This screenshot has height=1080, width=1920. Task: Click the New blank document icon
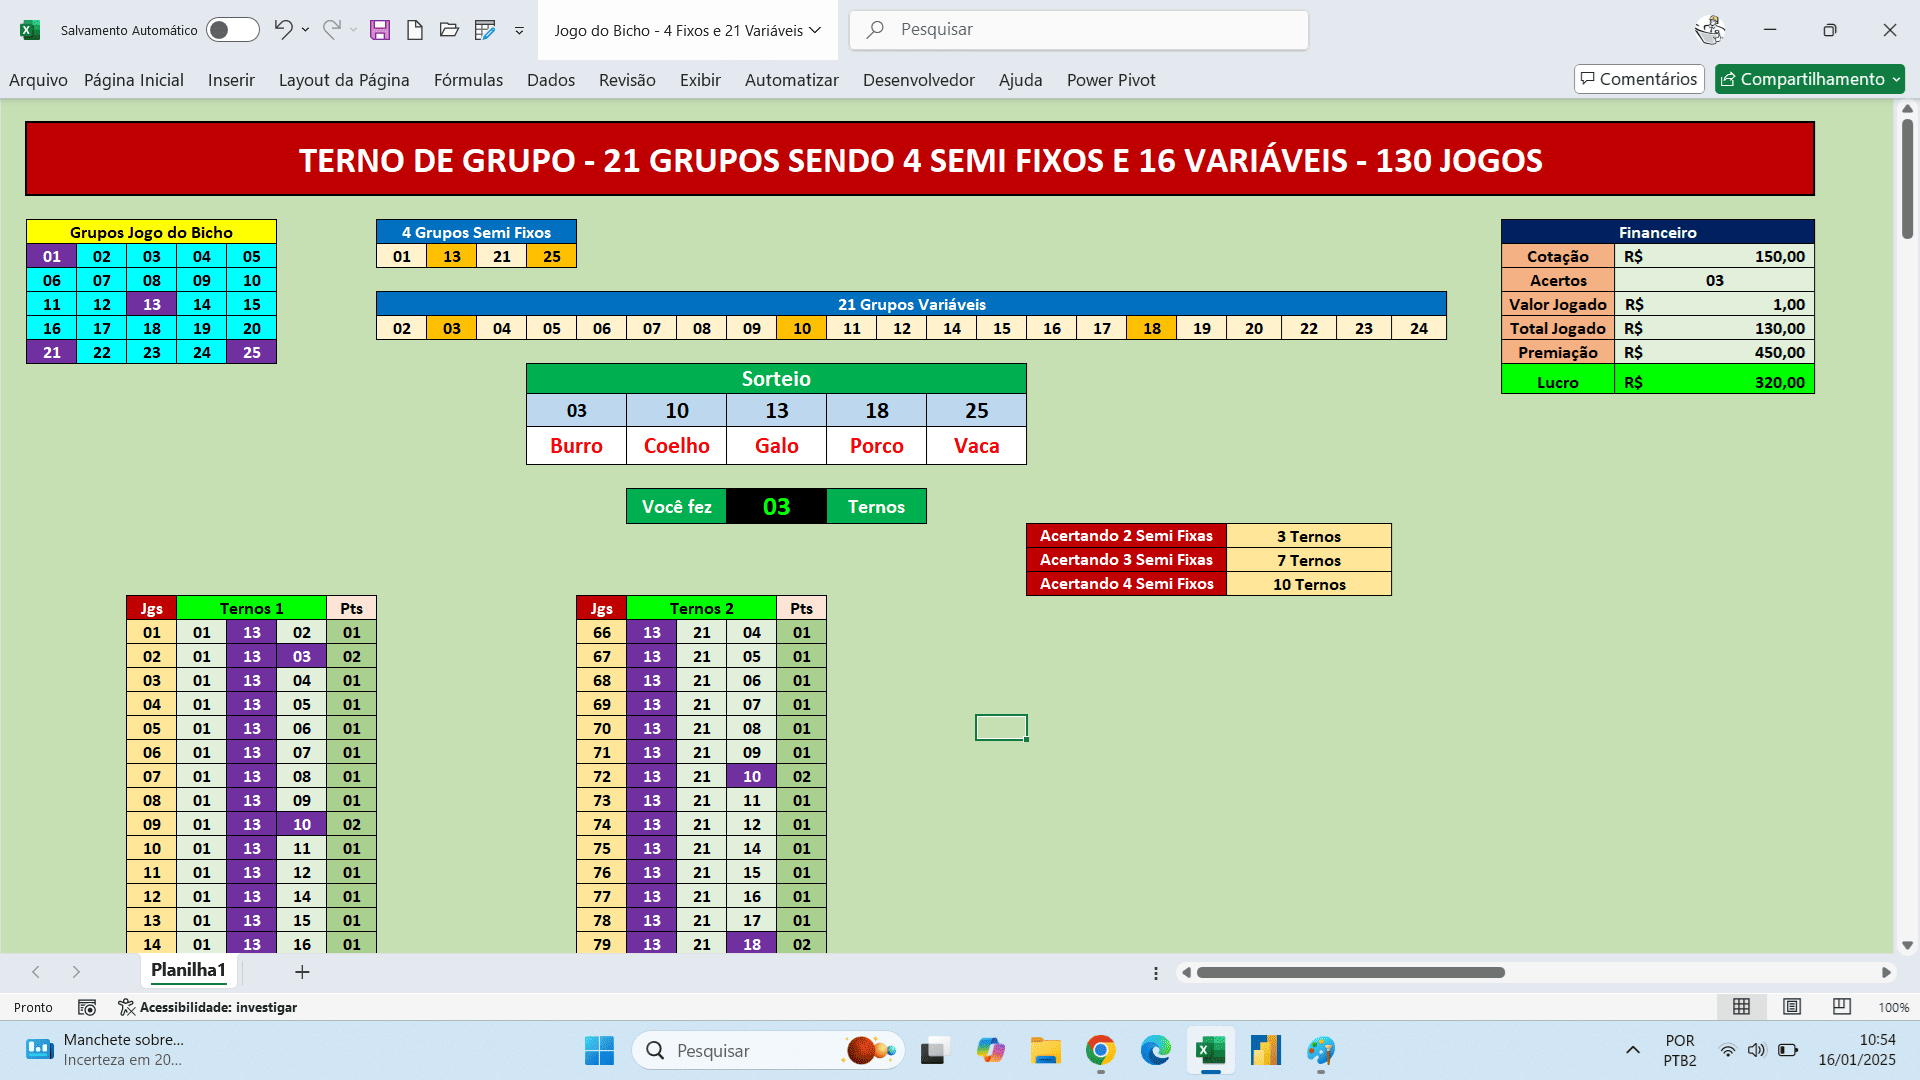415,30
